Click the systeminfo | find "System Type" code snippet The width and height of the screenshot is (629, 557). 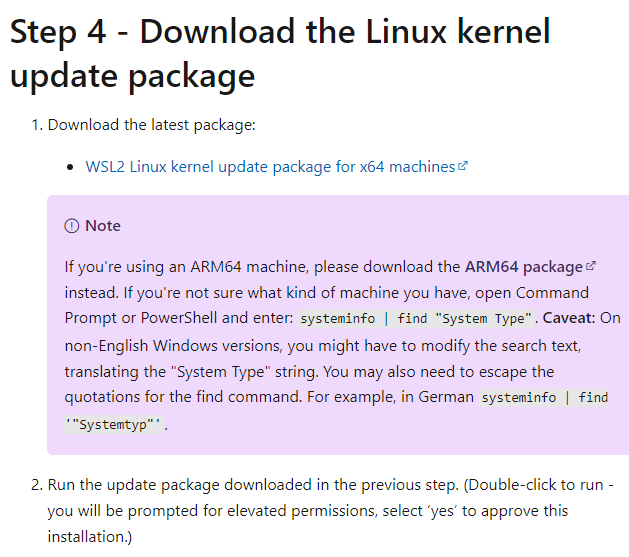416,319
